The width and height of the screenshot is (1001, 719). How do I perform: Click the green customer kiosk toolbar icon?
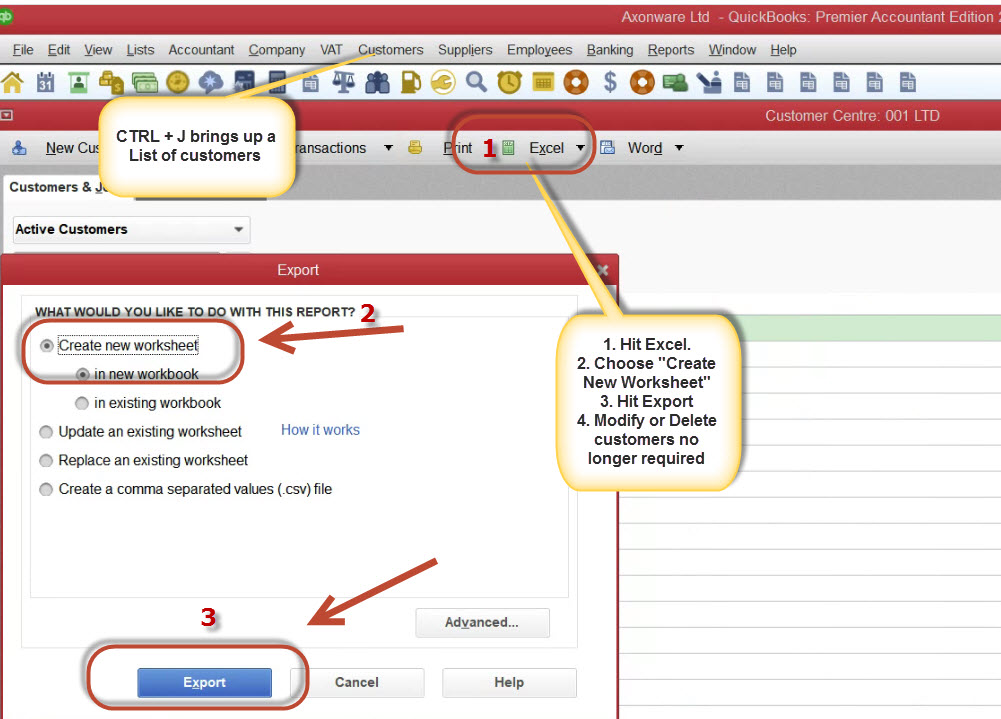tap(79, 82)
